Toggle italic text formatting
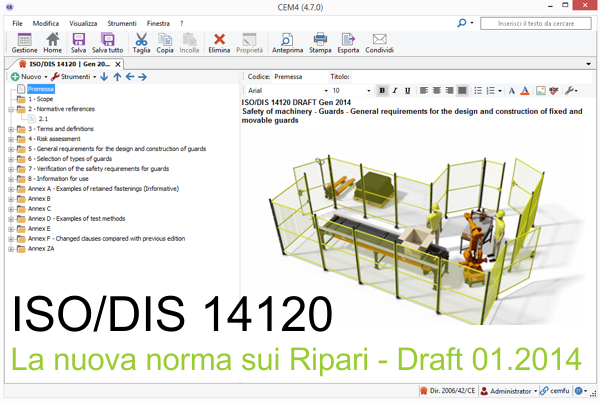The width and height of the screenshot is (600, 401). pyautogui.click(x=395, y=90)
